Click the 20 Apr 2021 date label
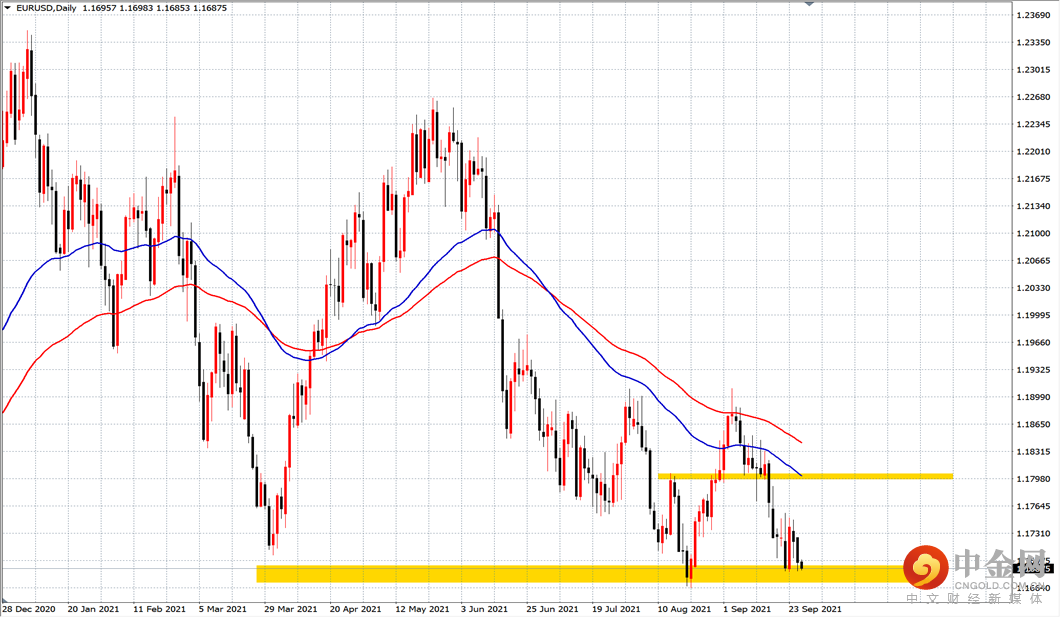This screenshot has width=1060, height=617. click(356, 609)
